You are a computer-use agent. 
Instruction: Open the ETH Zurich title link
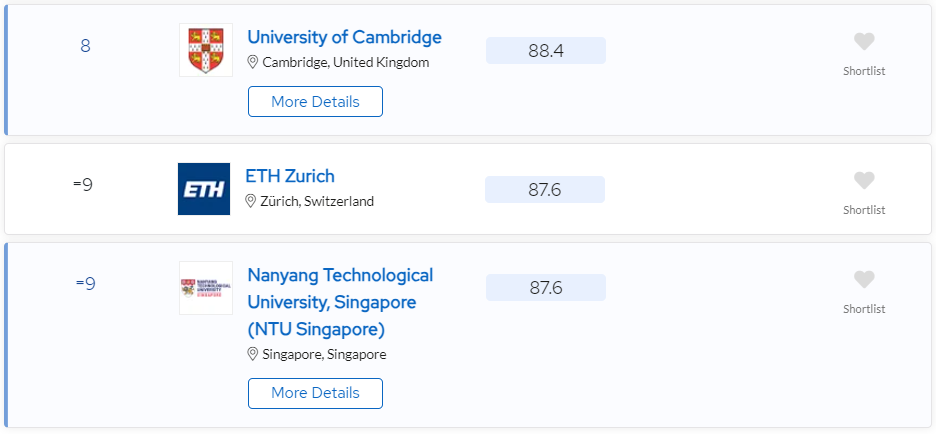pos(290,176)
